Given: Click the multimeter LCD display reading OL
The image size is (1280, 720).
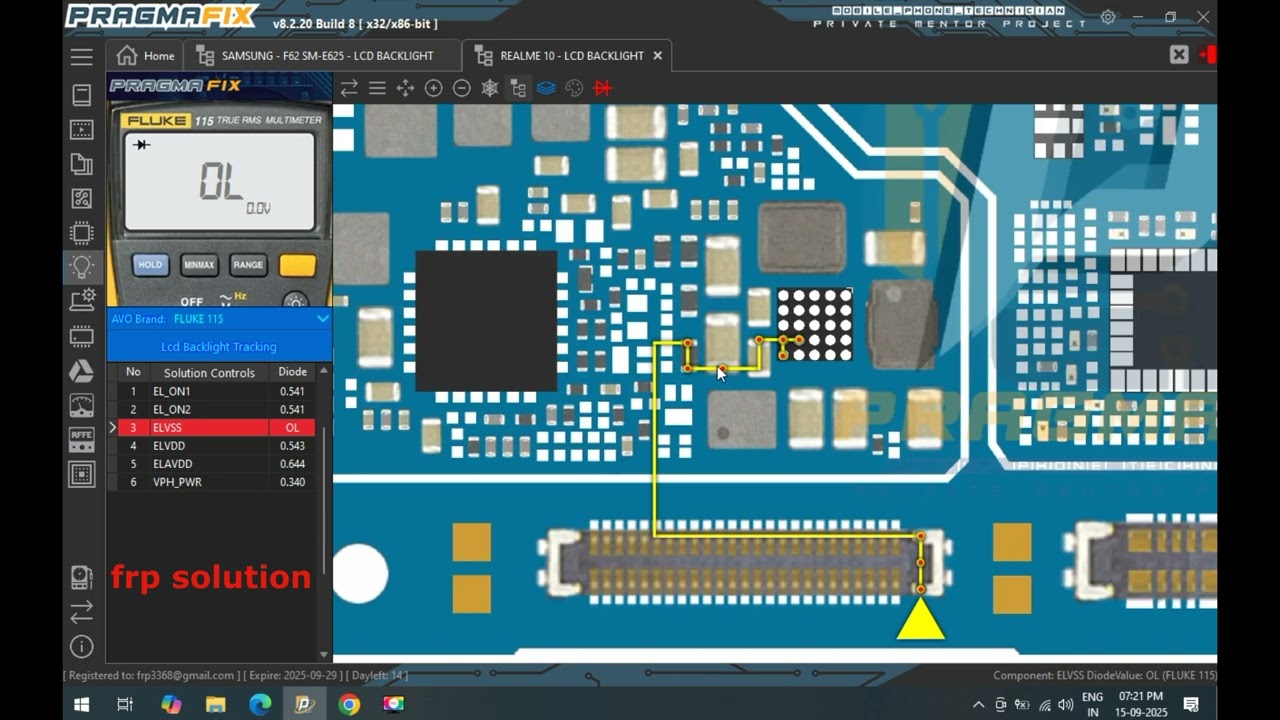Looking at the screenshot, I should pos(219,182).
